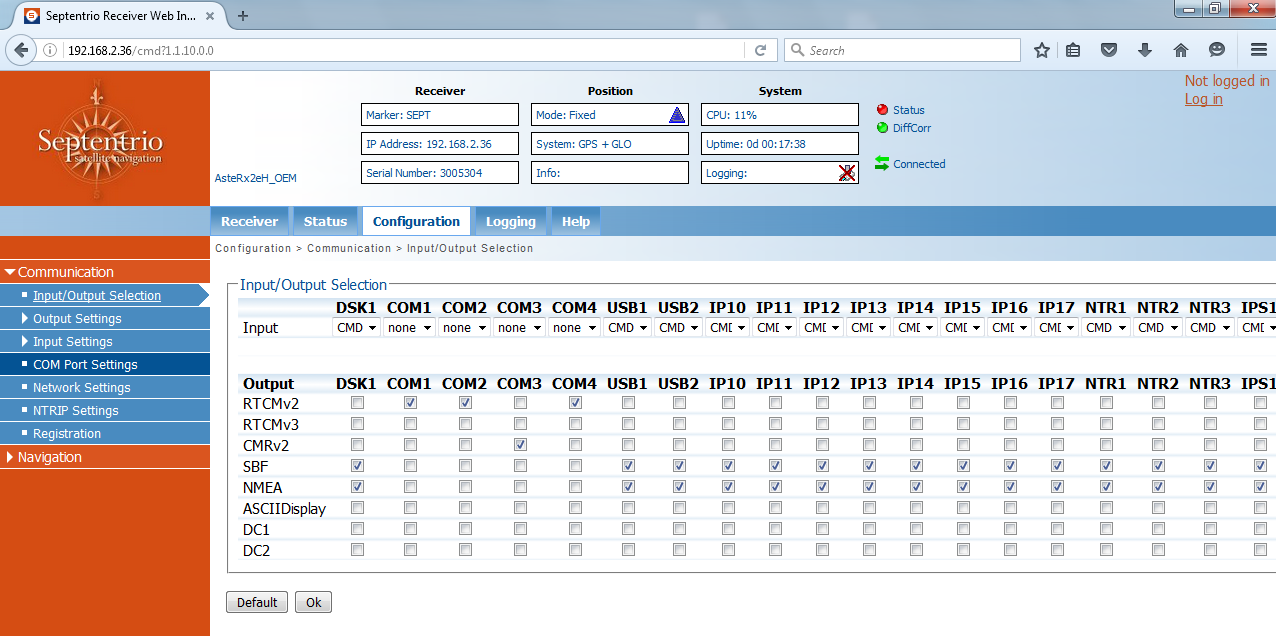
Task: Open the Help tab
Action: [x=575, y=221]
